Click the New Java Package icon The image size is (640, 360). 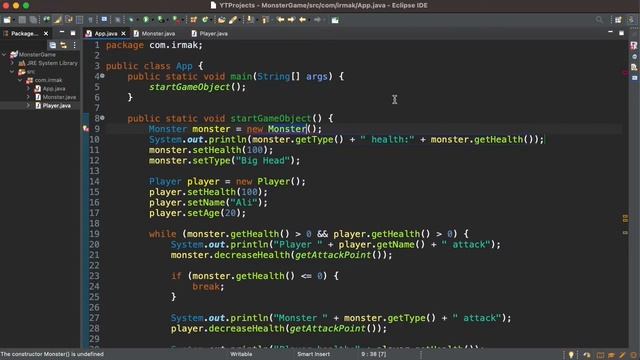tap(193, 20)
